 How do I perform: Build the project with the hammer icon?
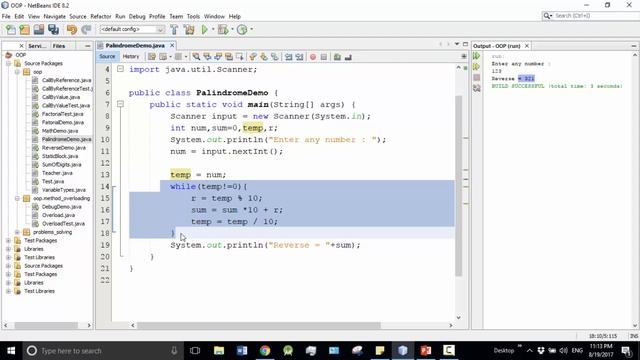point(174,29)
